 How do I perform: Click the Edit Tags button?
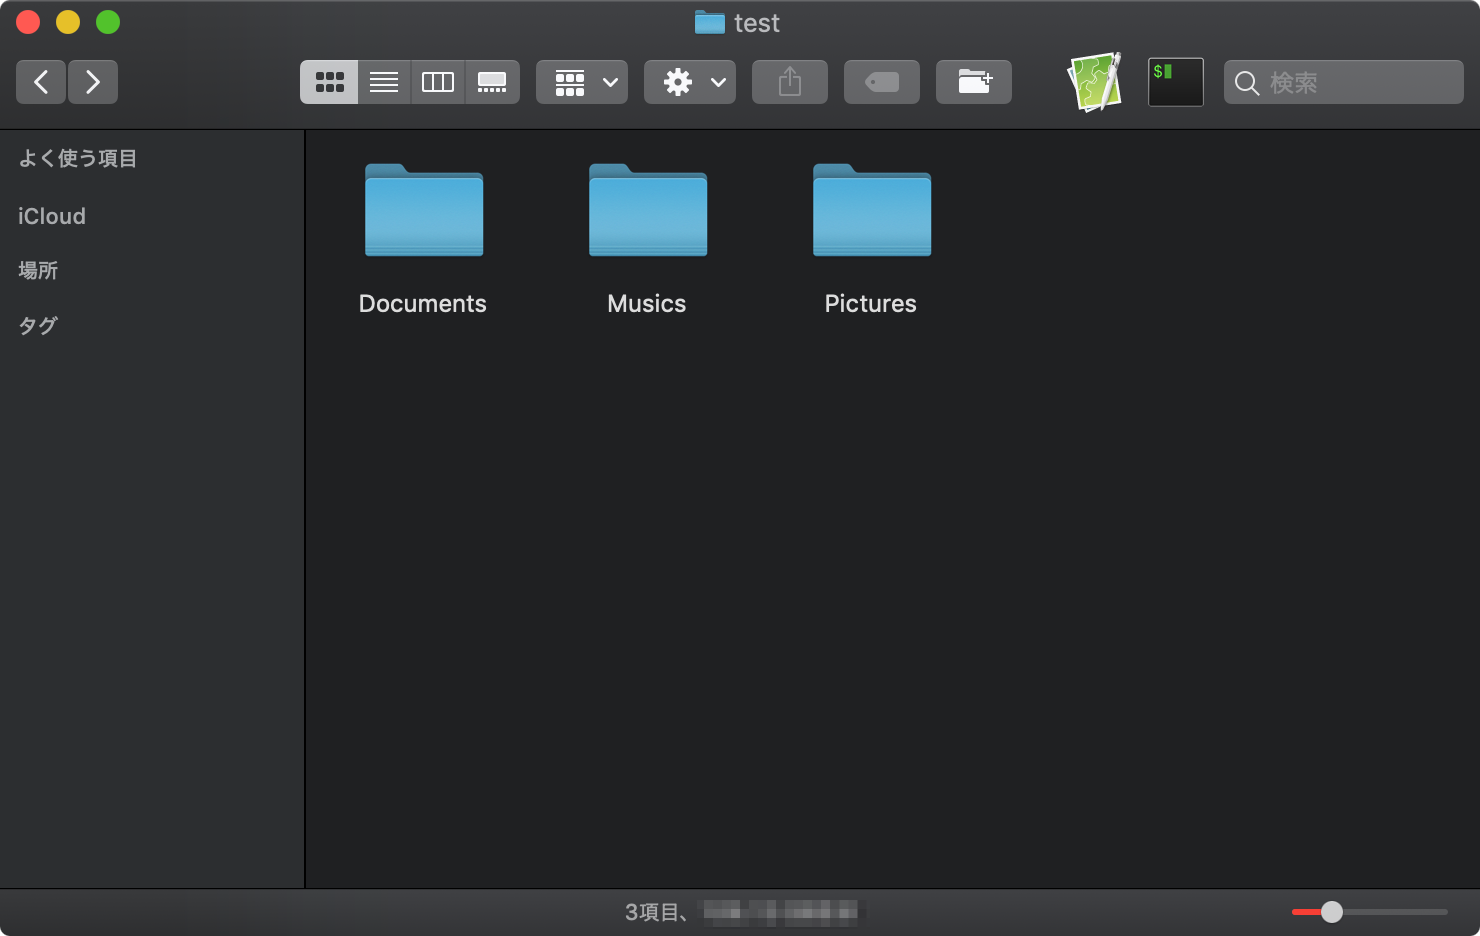[x=882, y=82]
